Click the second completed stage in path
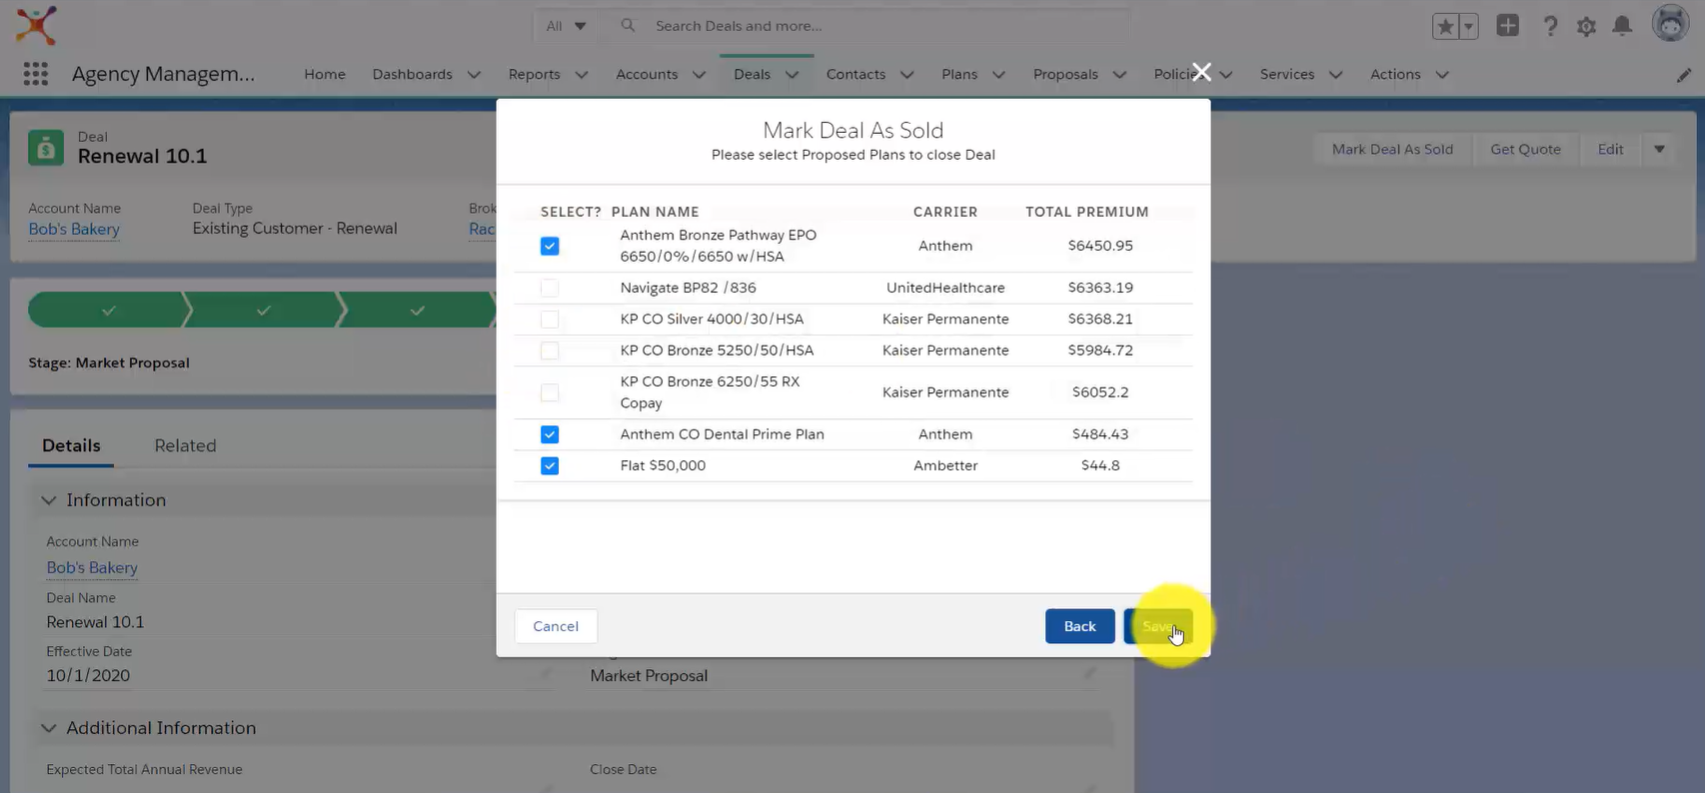The height and width of the screenshot is (793, 1705). click(263, 311)
